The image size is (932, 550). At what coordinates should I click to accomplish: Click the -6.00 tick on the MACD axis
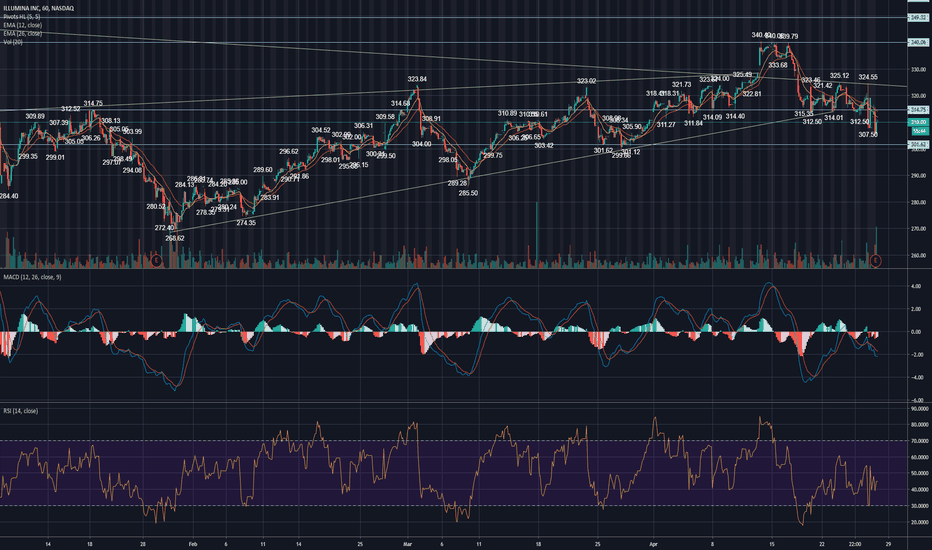[x=916, y=401]
